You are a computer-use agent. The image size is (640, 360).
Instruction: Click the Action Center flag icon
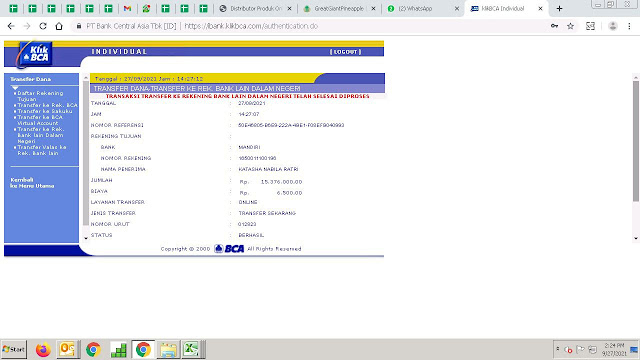[x=580, y=349]
